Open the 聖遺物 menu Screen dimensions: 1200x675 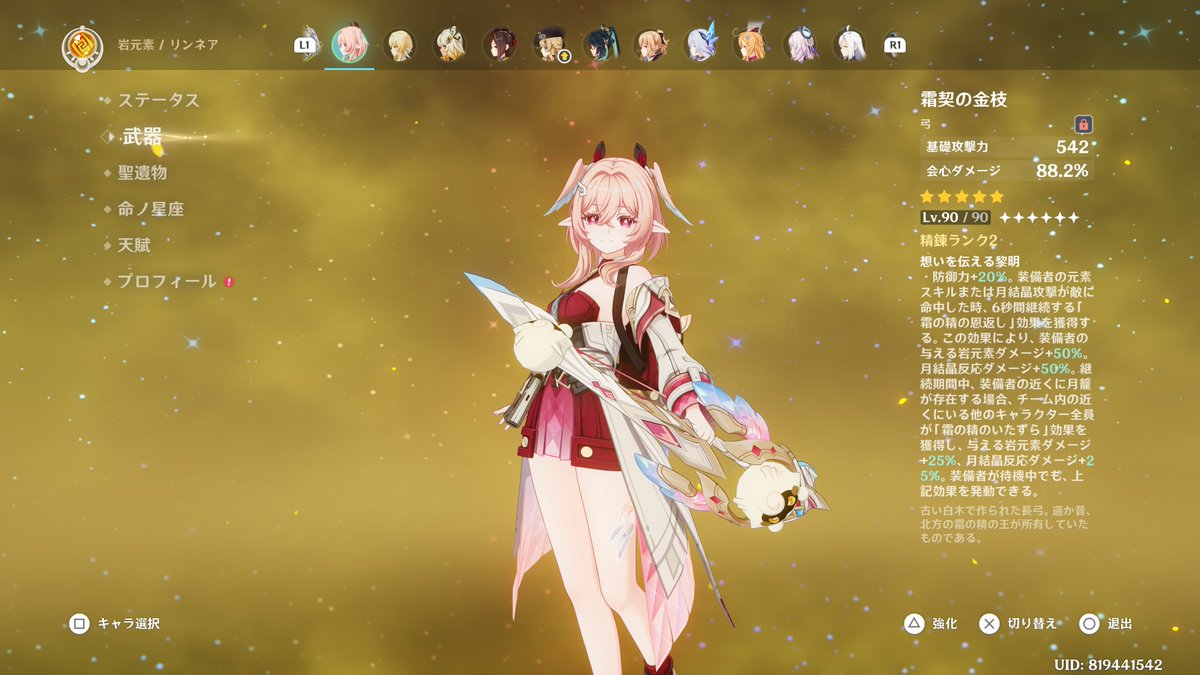[x=141, y=173]
